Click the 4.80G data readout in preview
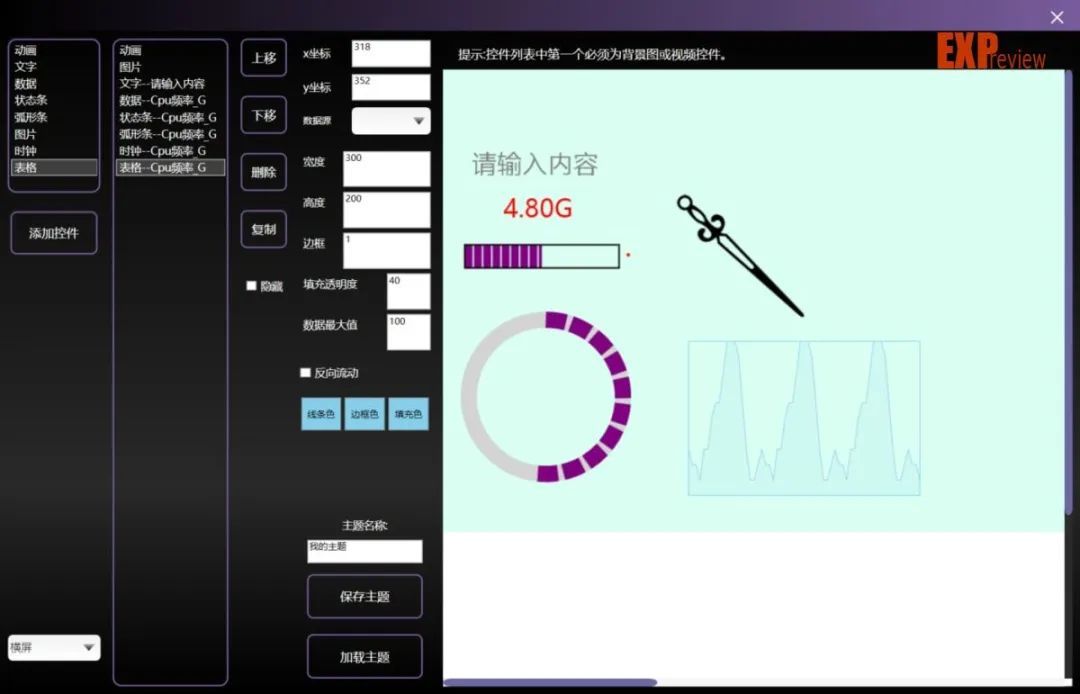 point(537,208)
